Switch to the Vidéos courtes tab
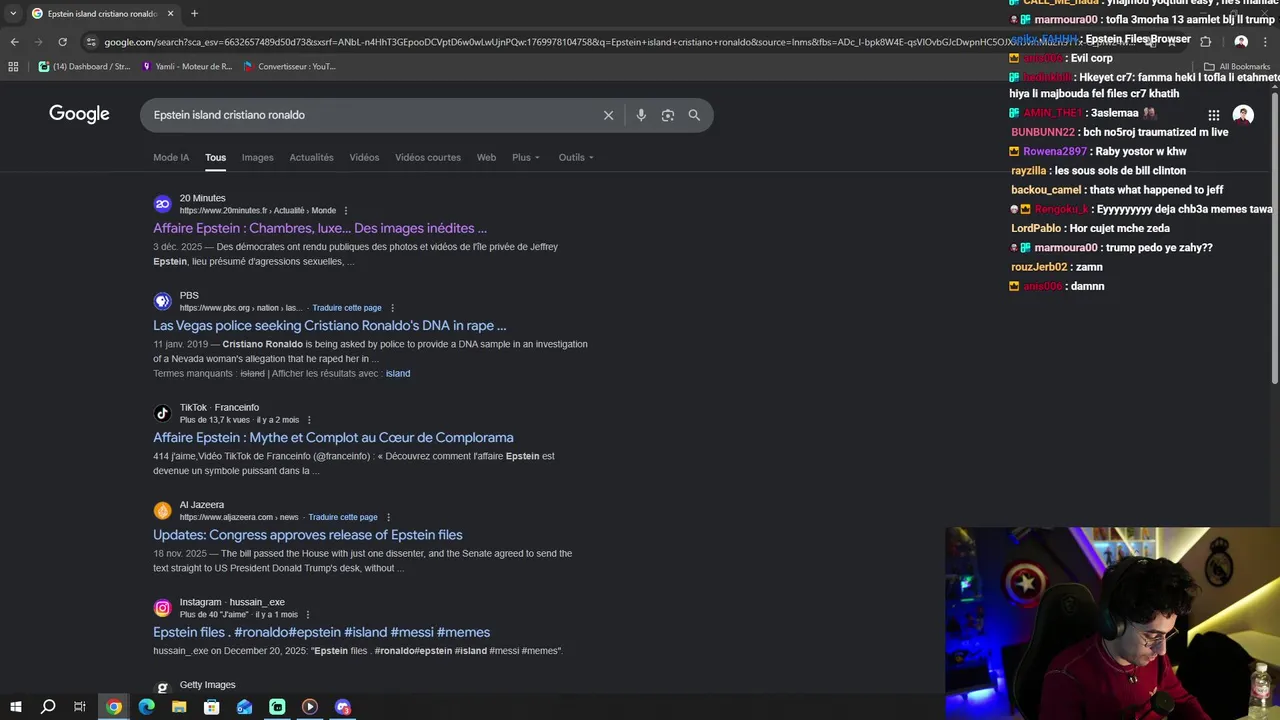This screenshot has height=720, width=1280. point(428,158)
